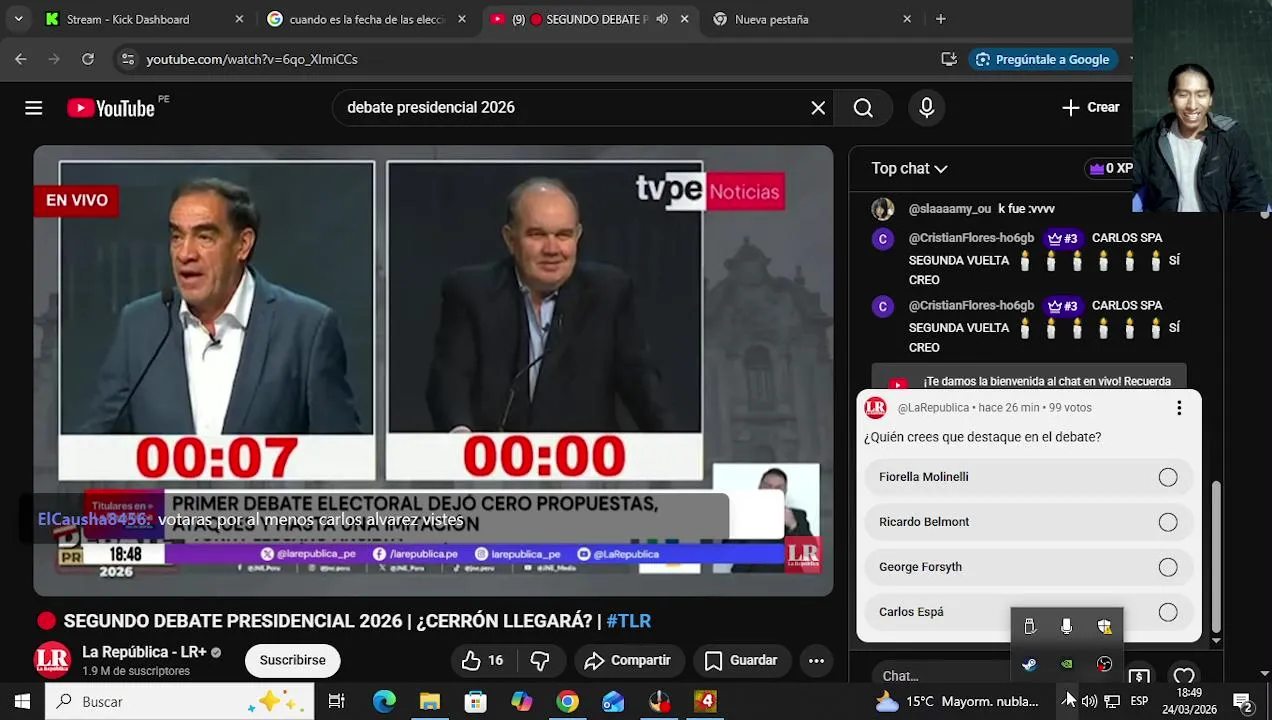Select George Forsyth poll option
The width and height of the screenshot is (1272, 720).
tap(1029, 567)
